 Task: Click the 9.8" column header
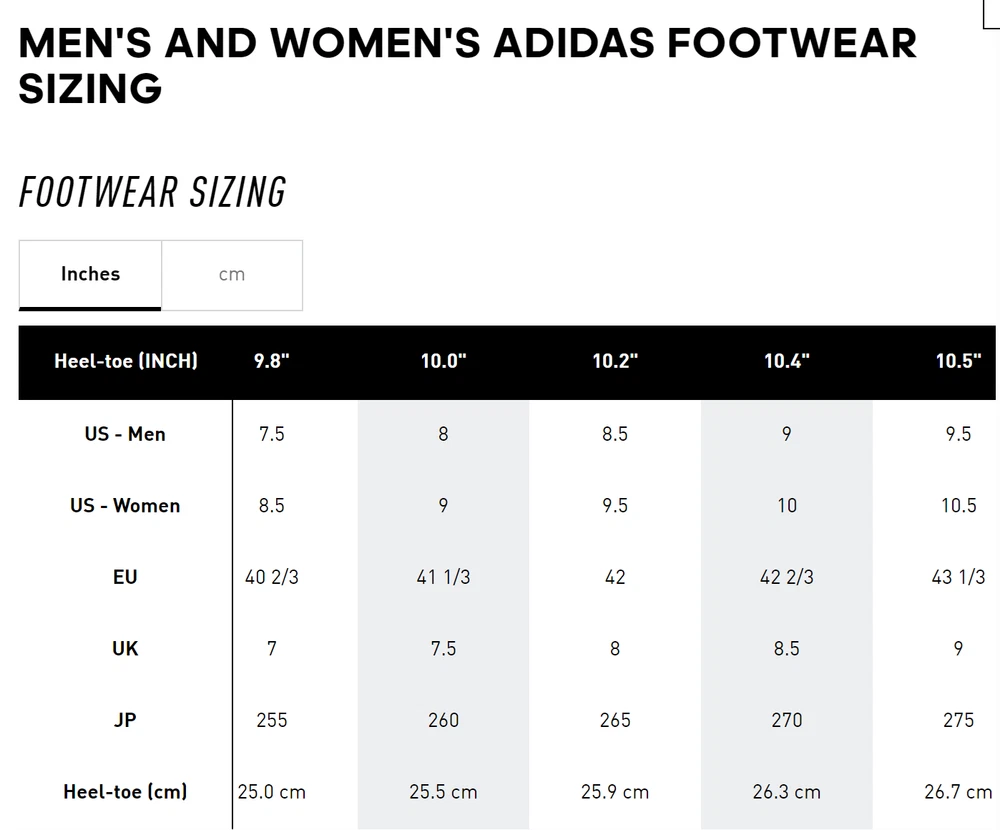point(271,362)
